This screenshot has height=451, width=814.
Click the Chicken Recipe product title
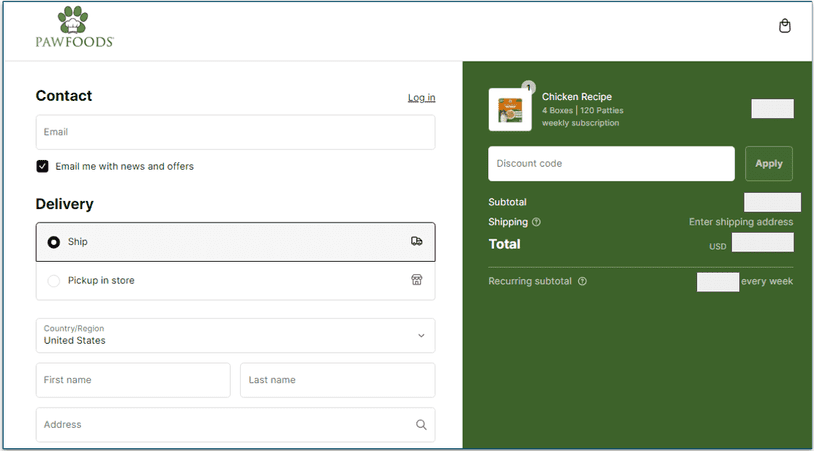point(577,97)
